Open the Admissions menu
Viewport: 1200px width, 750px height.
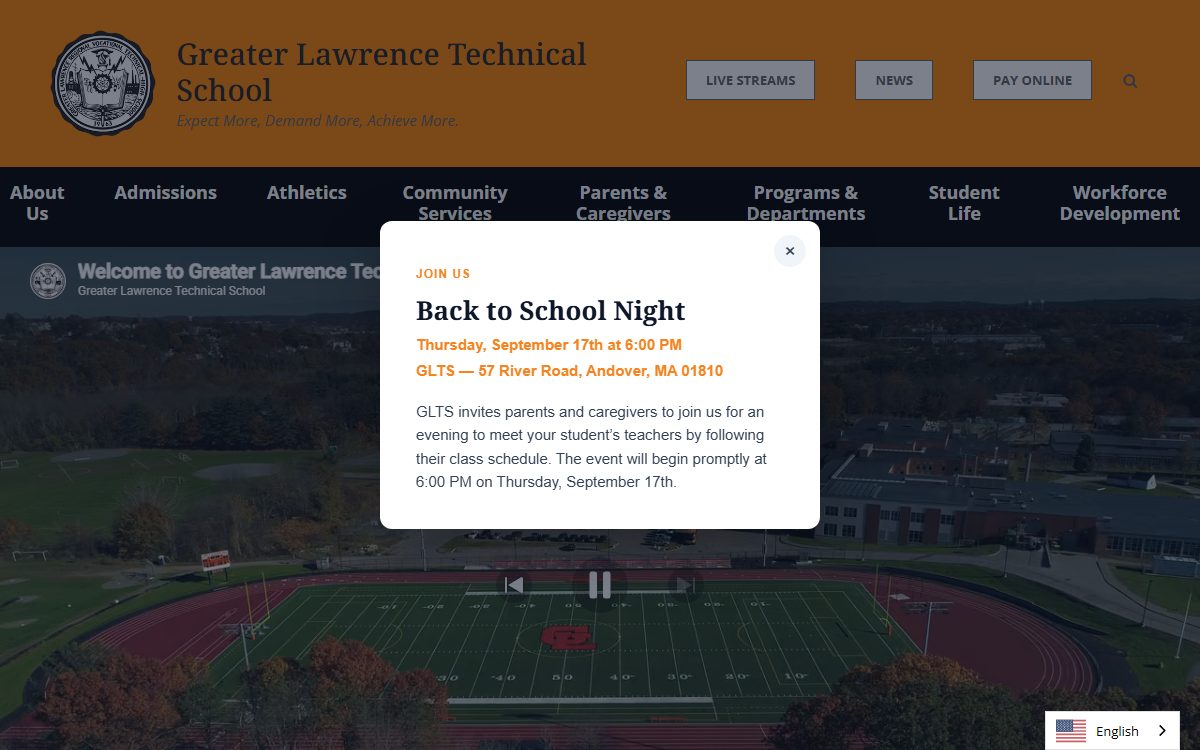(165, 193)
